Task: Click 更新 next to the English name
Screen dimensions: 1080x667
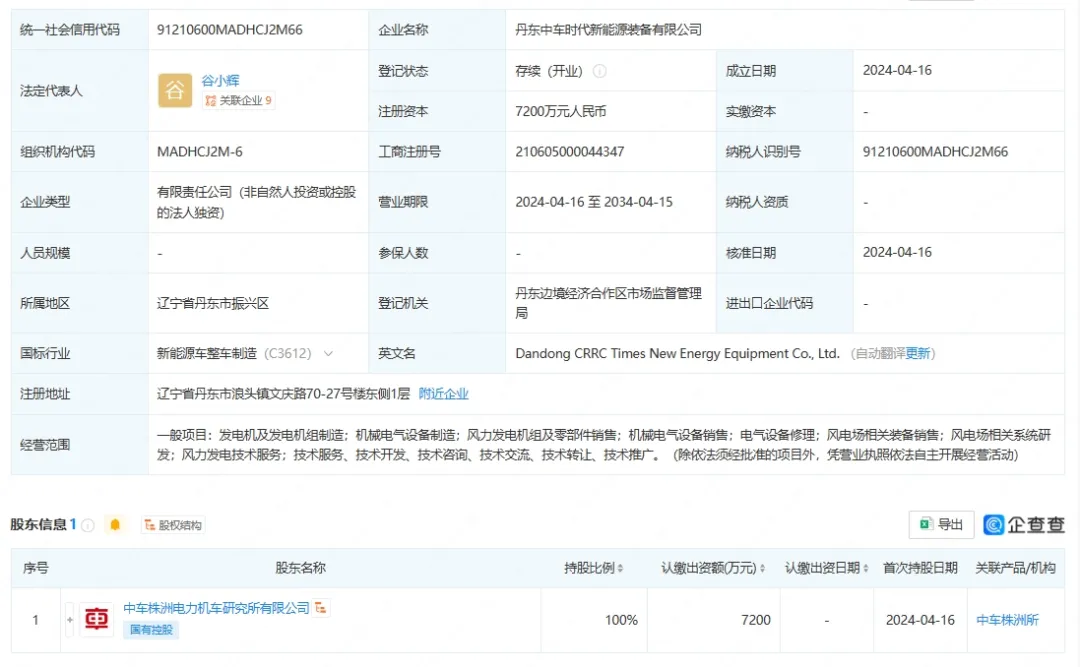Action: click(x=918, y=354)
